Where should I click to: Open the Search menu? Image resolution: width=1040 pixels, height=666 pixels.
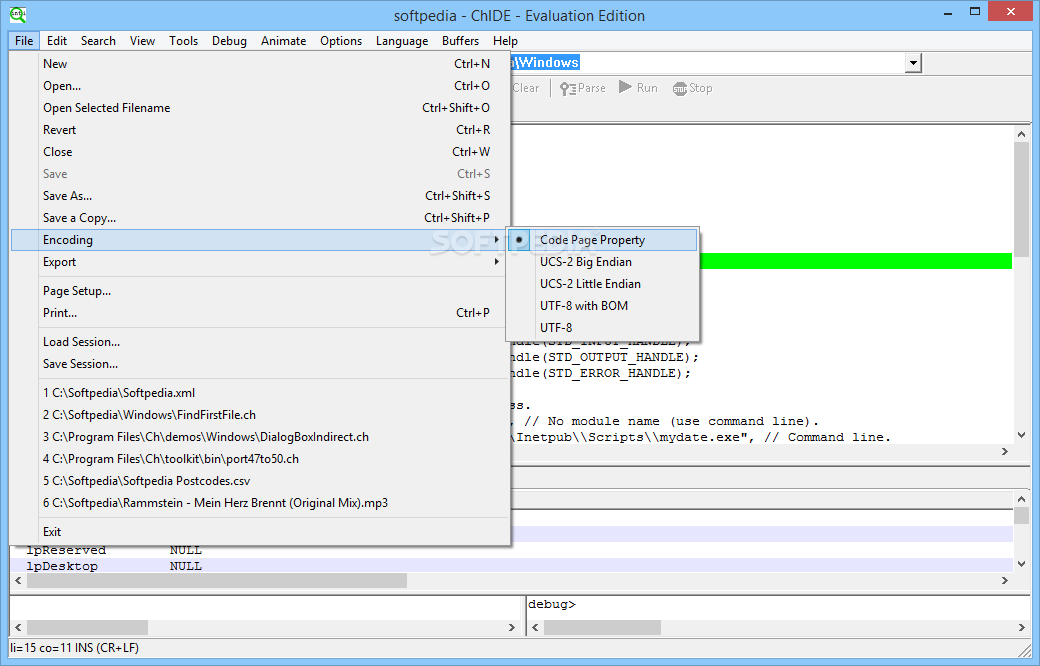98,40
